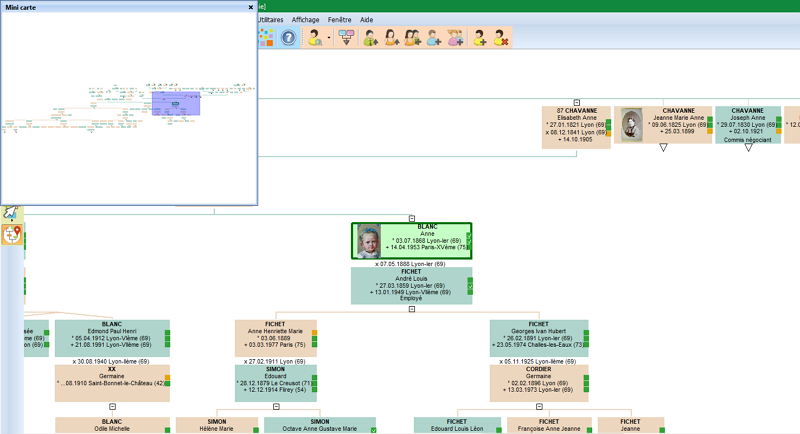Image resolution: width=800 pixels, height=434 pixels.
Task: Collapse the children node below André Louis Fichet
Action: 412,309
